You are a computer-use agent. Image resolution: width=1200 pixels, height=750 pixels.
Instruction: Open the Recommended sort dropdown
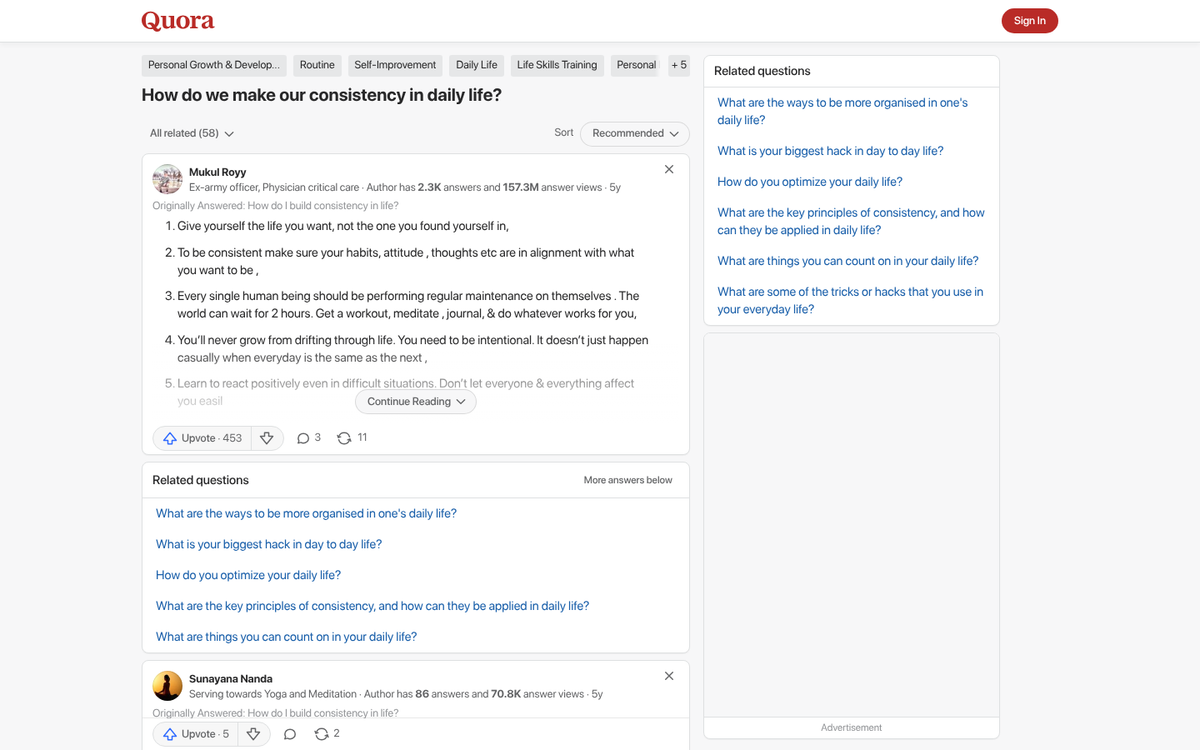(635, 133)
